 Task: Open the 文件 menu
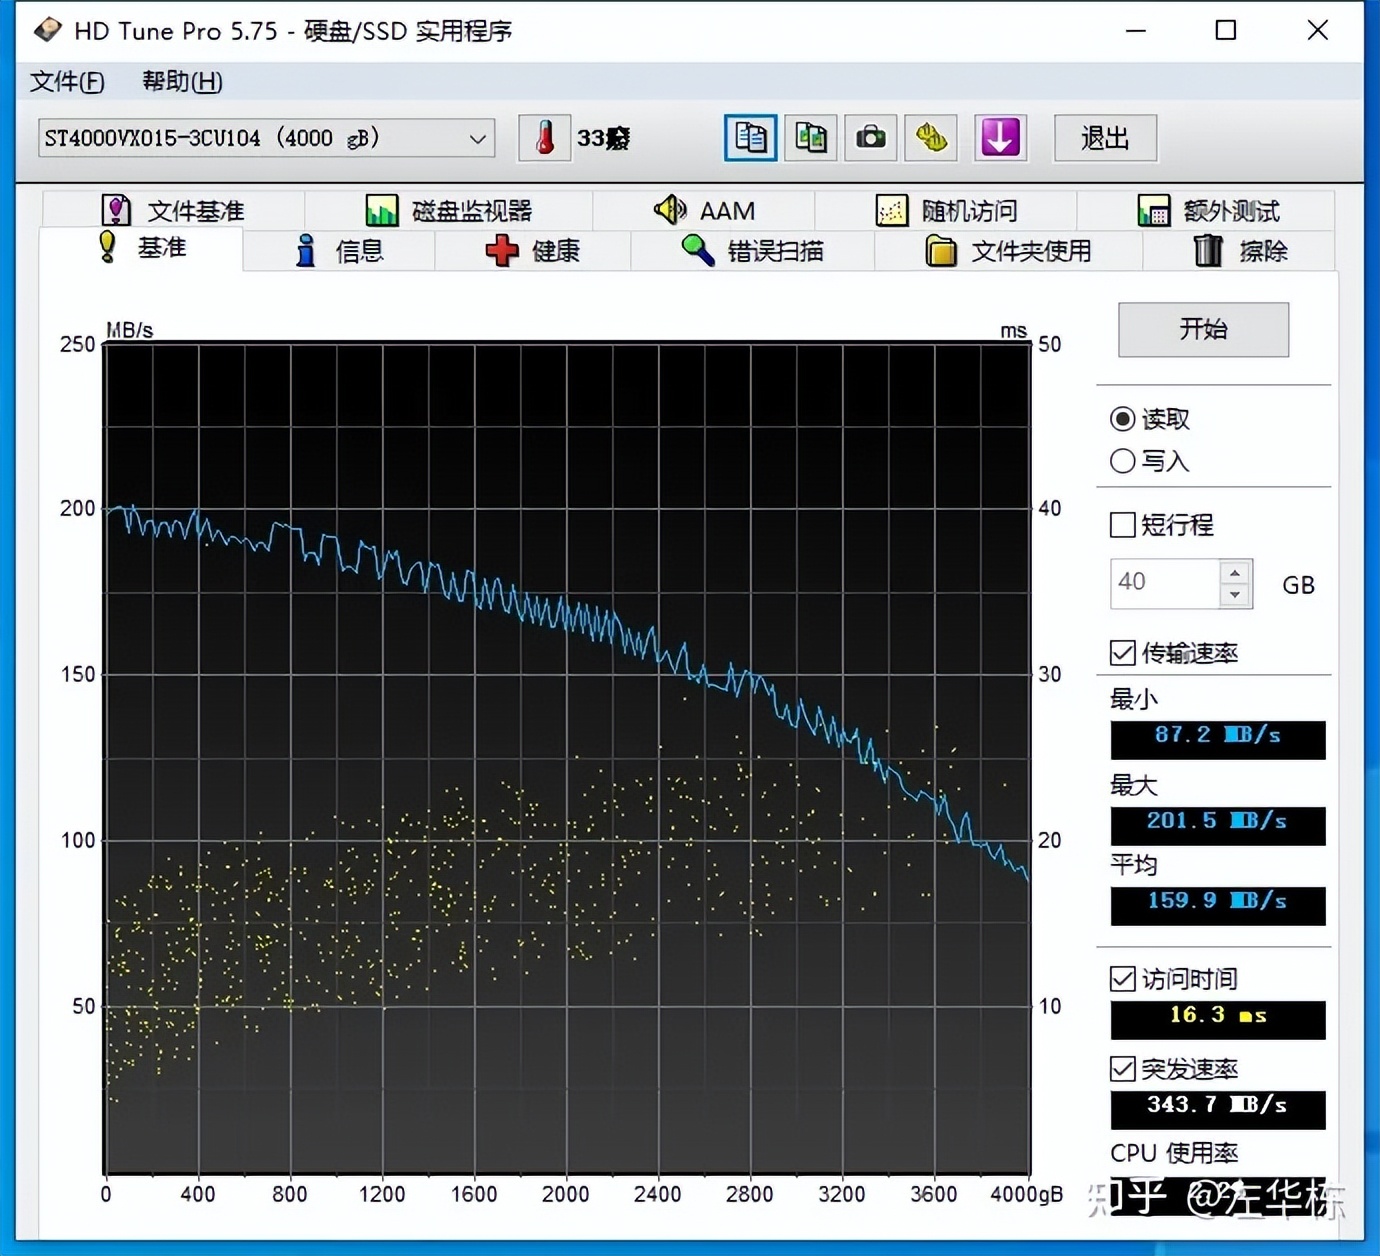(x=66, y=82)
